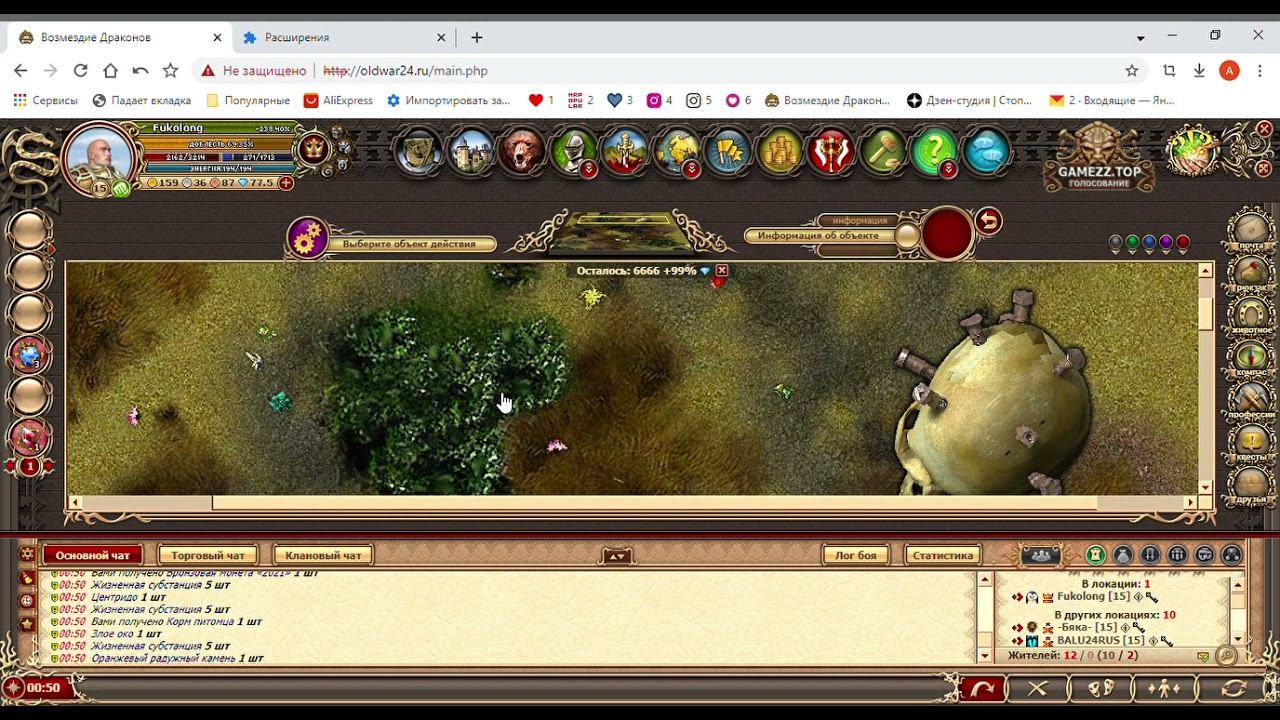Screen dimensions: 1280x720
Task: Toggle the green circle player-list filter
Action: (1096, 555)
